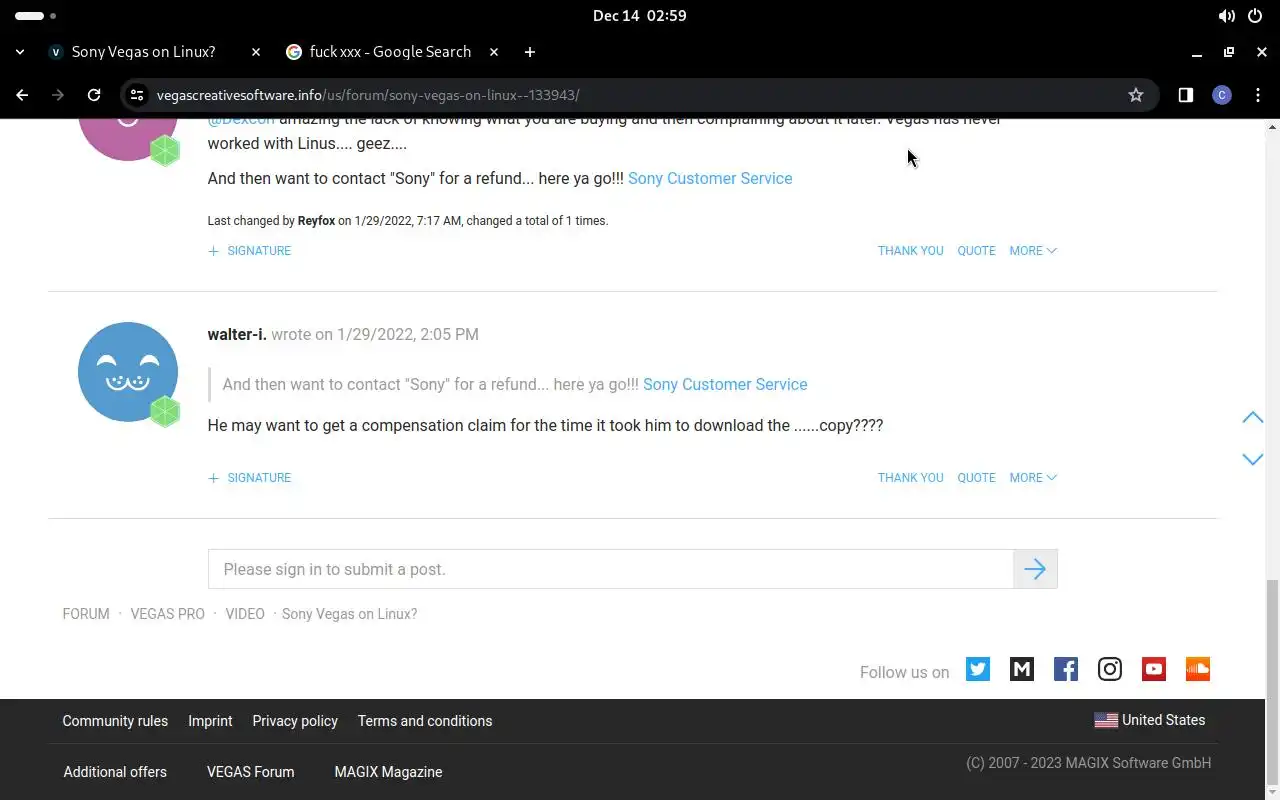Open Chrome's three-dot menu

[1258, 95]
